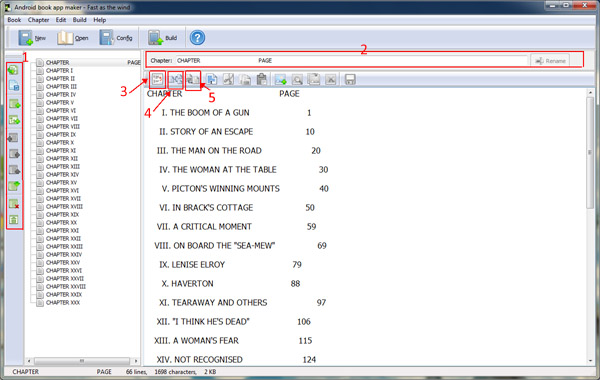Select CHAPTER XXX in the tree
The height and width of the screenshot is (380, 600).
63,303
